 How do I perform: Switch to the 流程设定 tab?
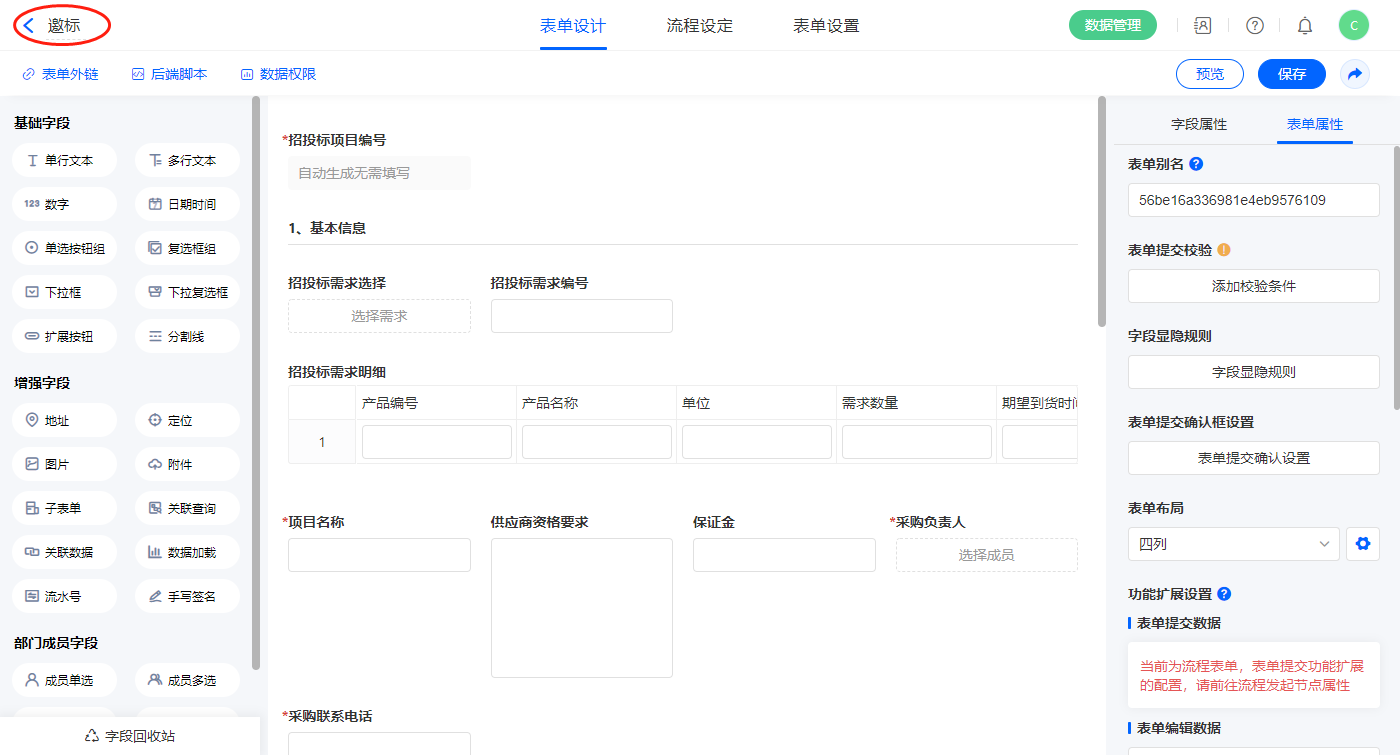(x=699, y=26)
